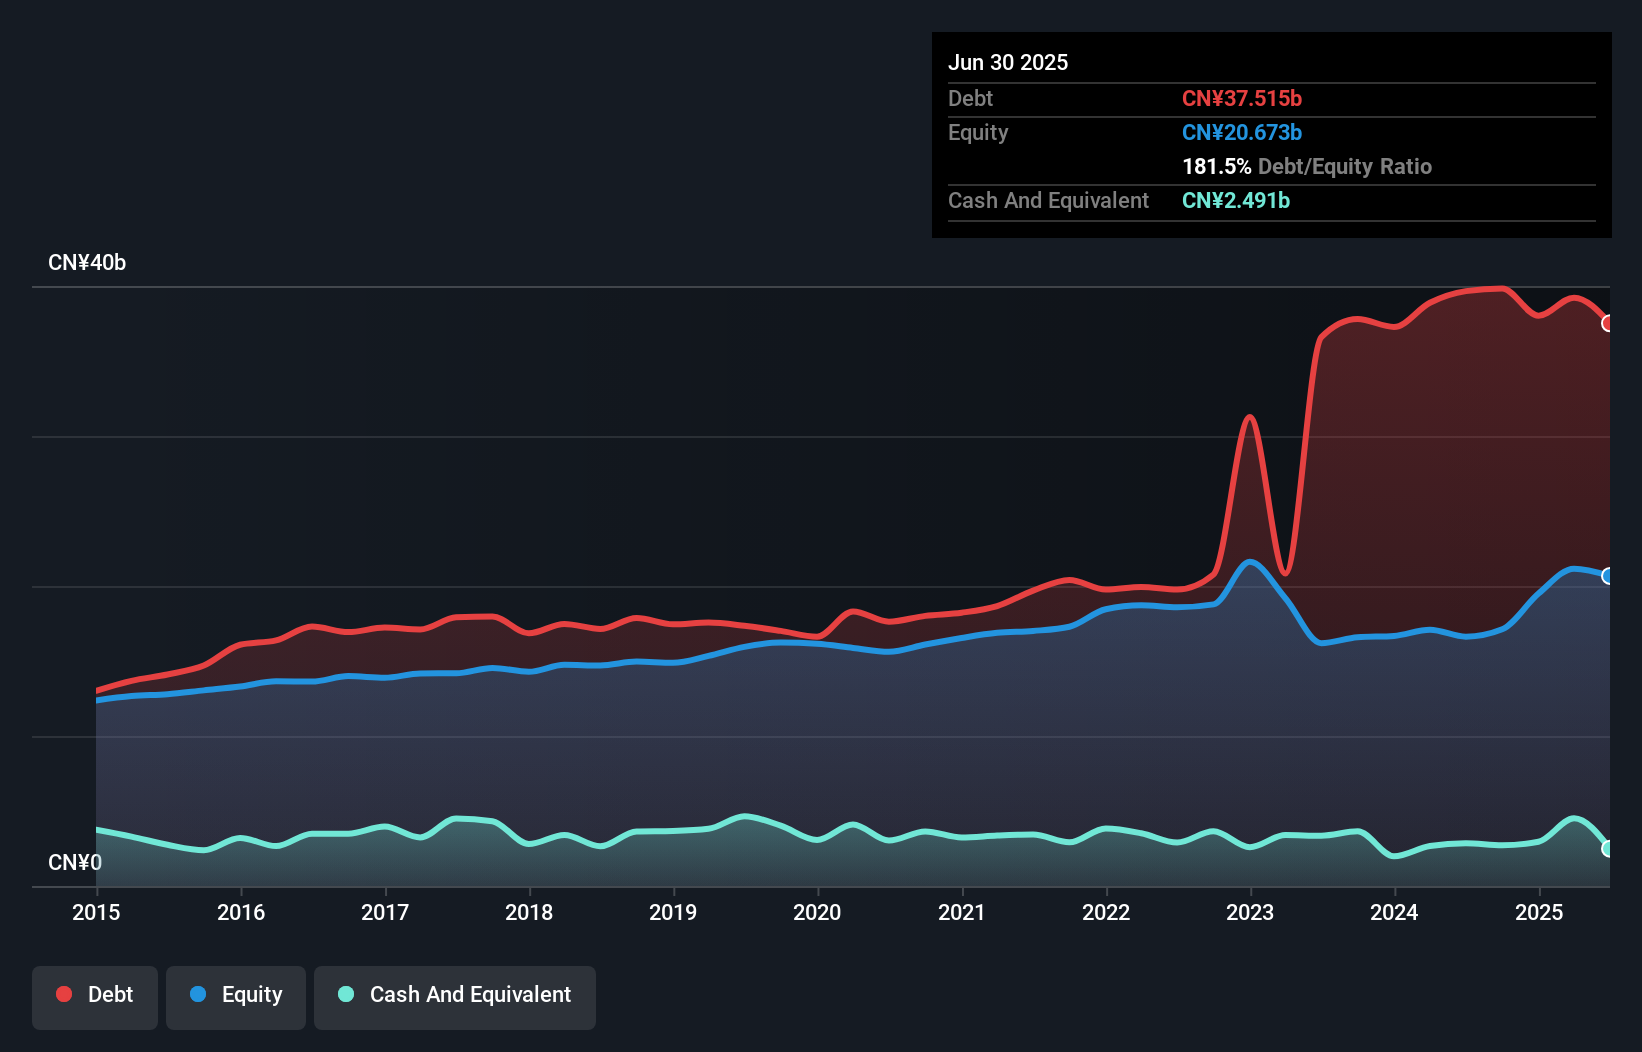Click the Debt value CN¥37.515b in tooltip
The height and width of the screenshot is (1052, 1642).
1241,98
